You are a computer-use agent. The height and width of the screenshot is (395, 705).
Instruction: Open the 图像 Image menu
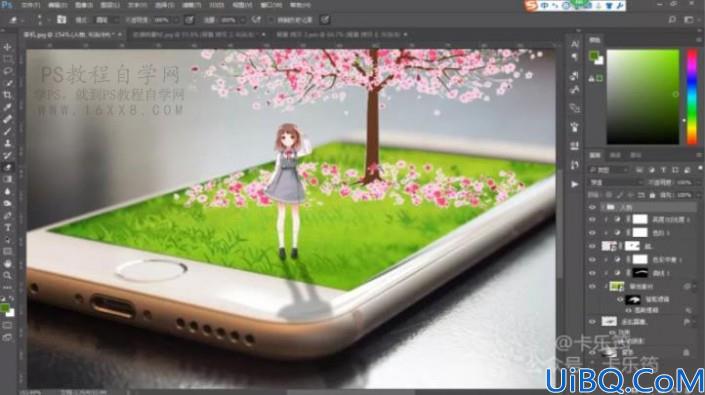coord(84,5)
